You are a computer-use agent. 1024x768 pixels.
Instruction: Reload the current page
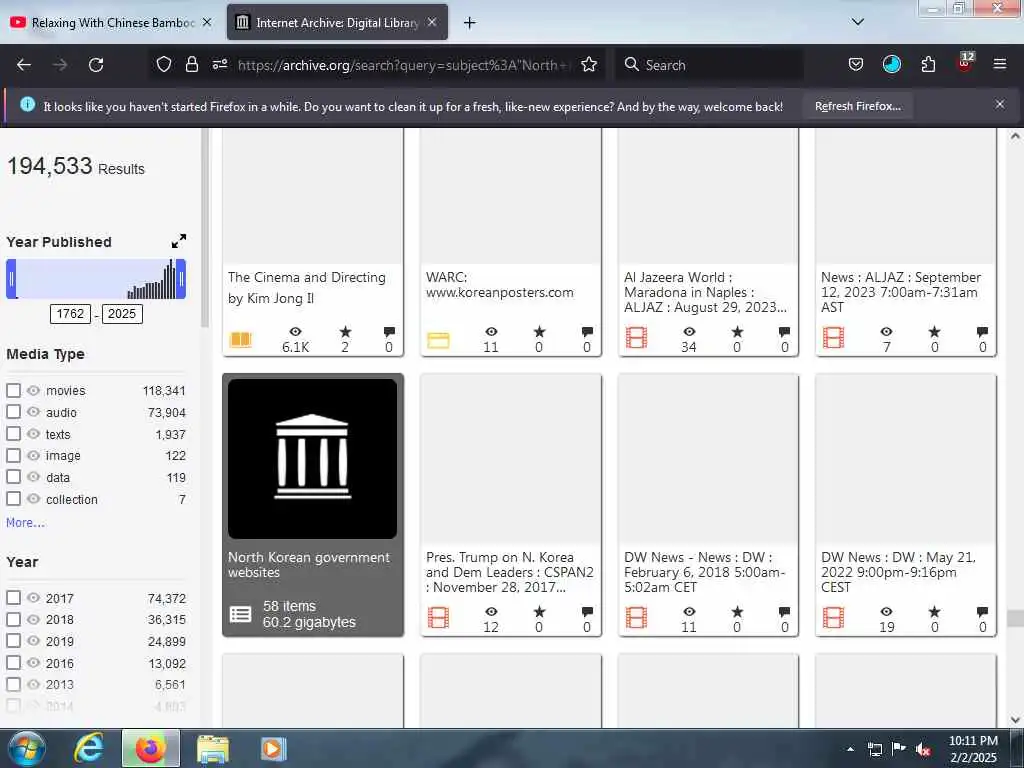[96, 65]
